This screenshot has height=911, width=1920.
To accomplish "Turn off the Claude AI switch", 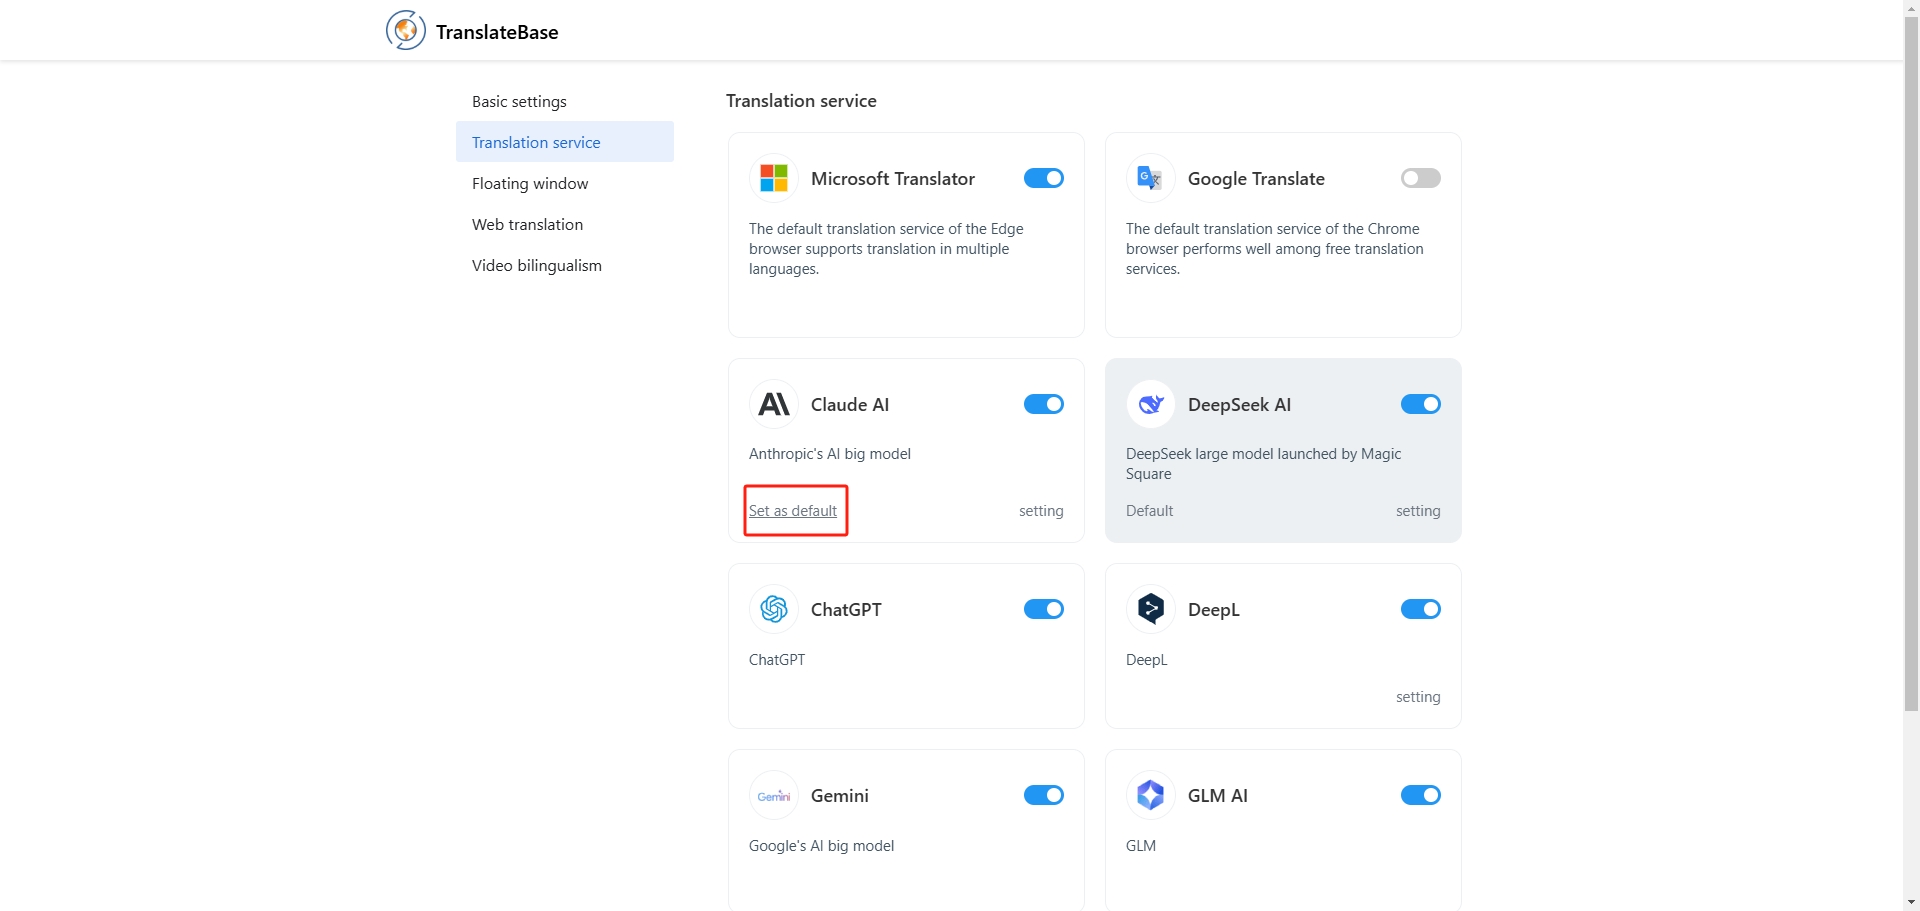I will (x=1043, y=404).
